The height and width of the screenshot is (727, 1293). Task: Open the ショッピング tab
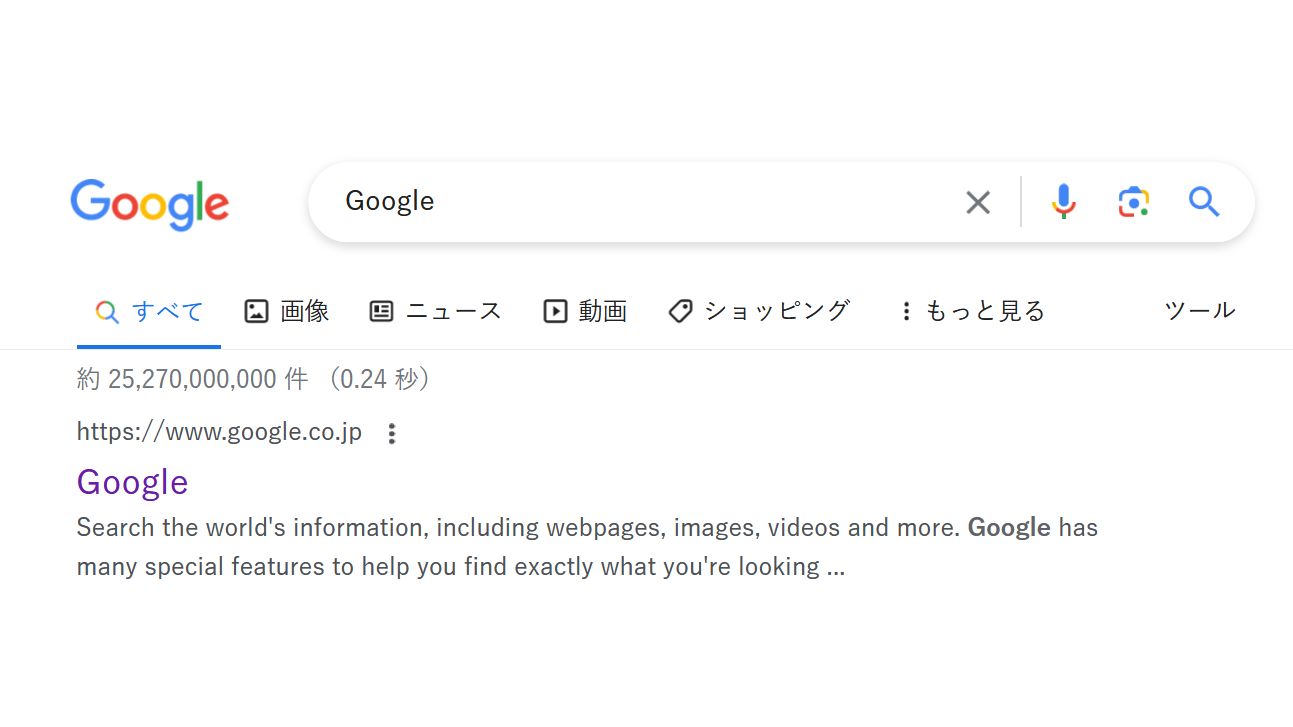tap(759, 311)
